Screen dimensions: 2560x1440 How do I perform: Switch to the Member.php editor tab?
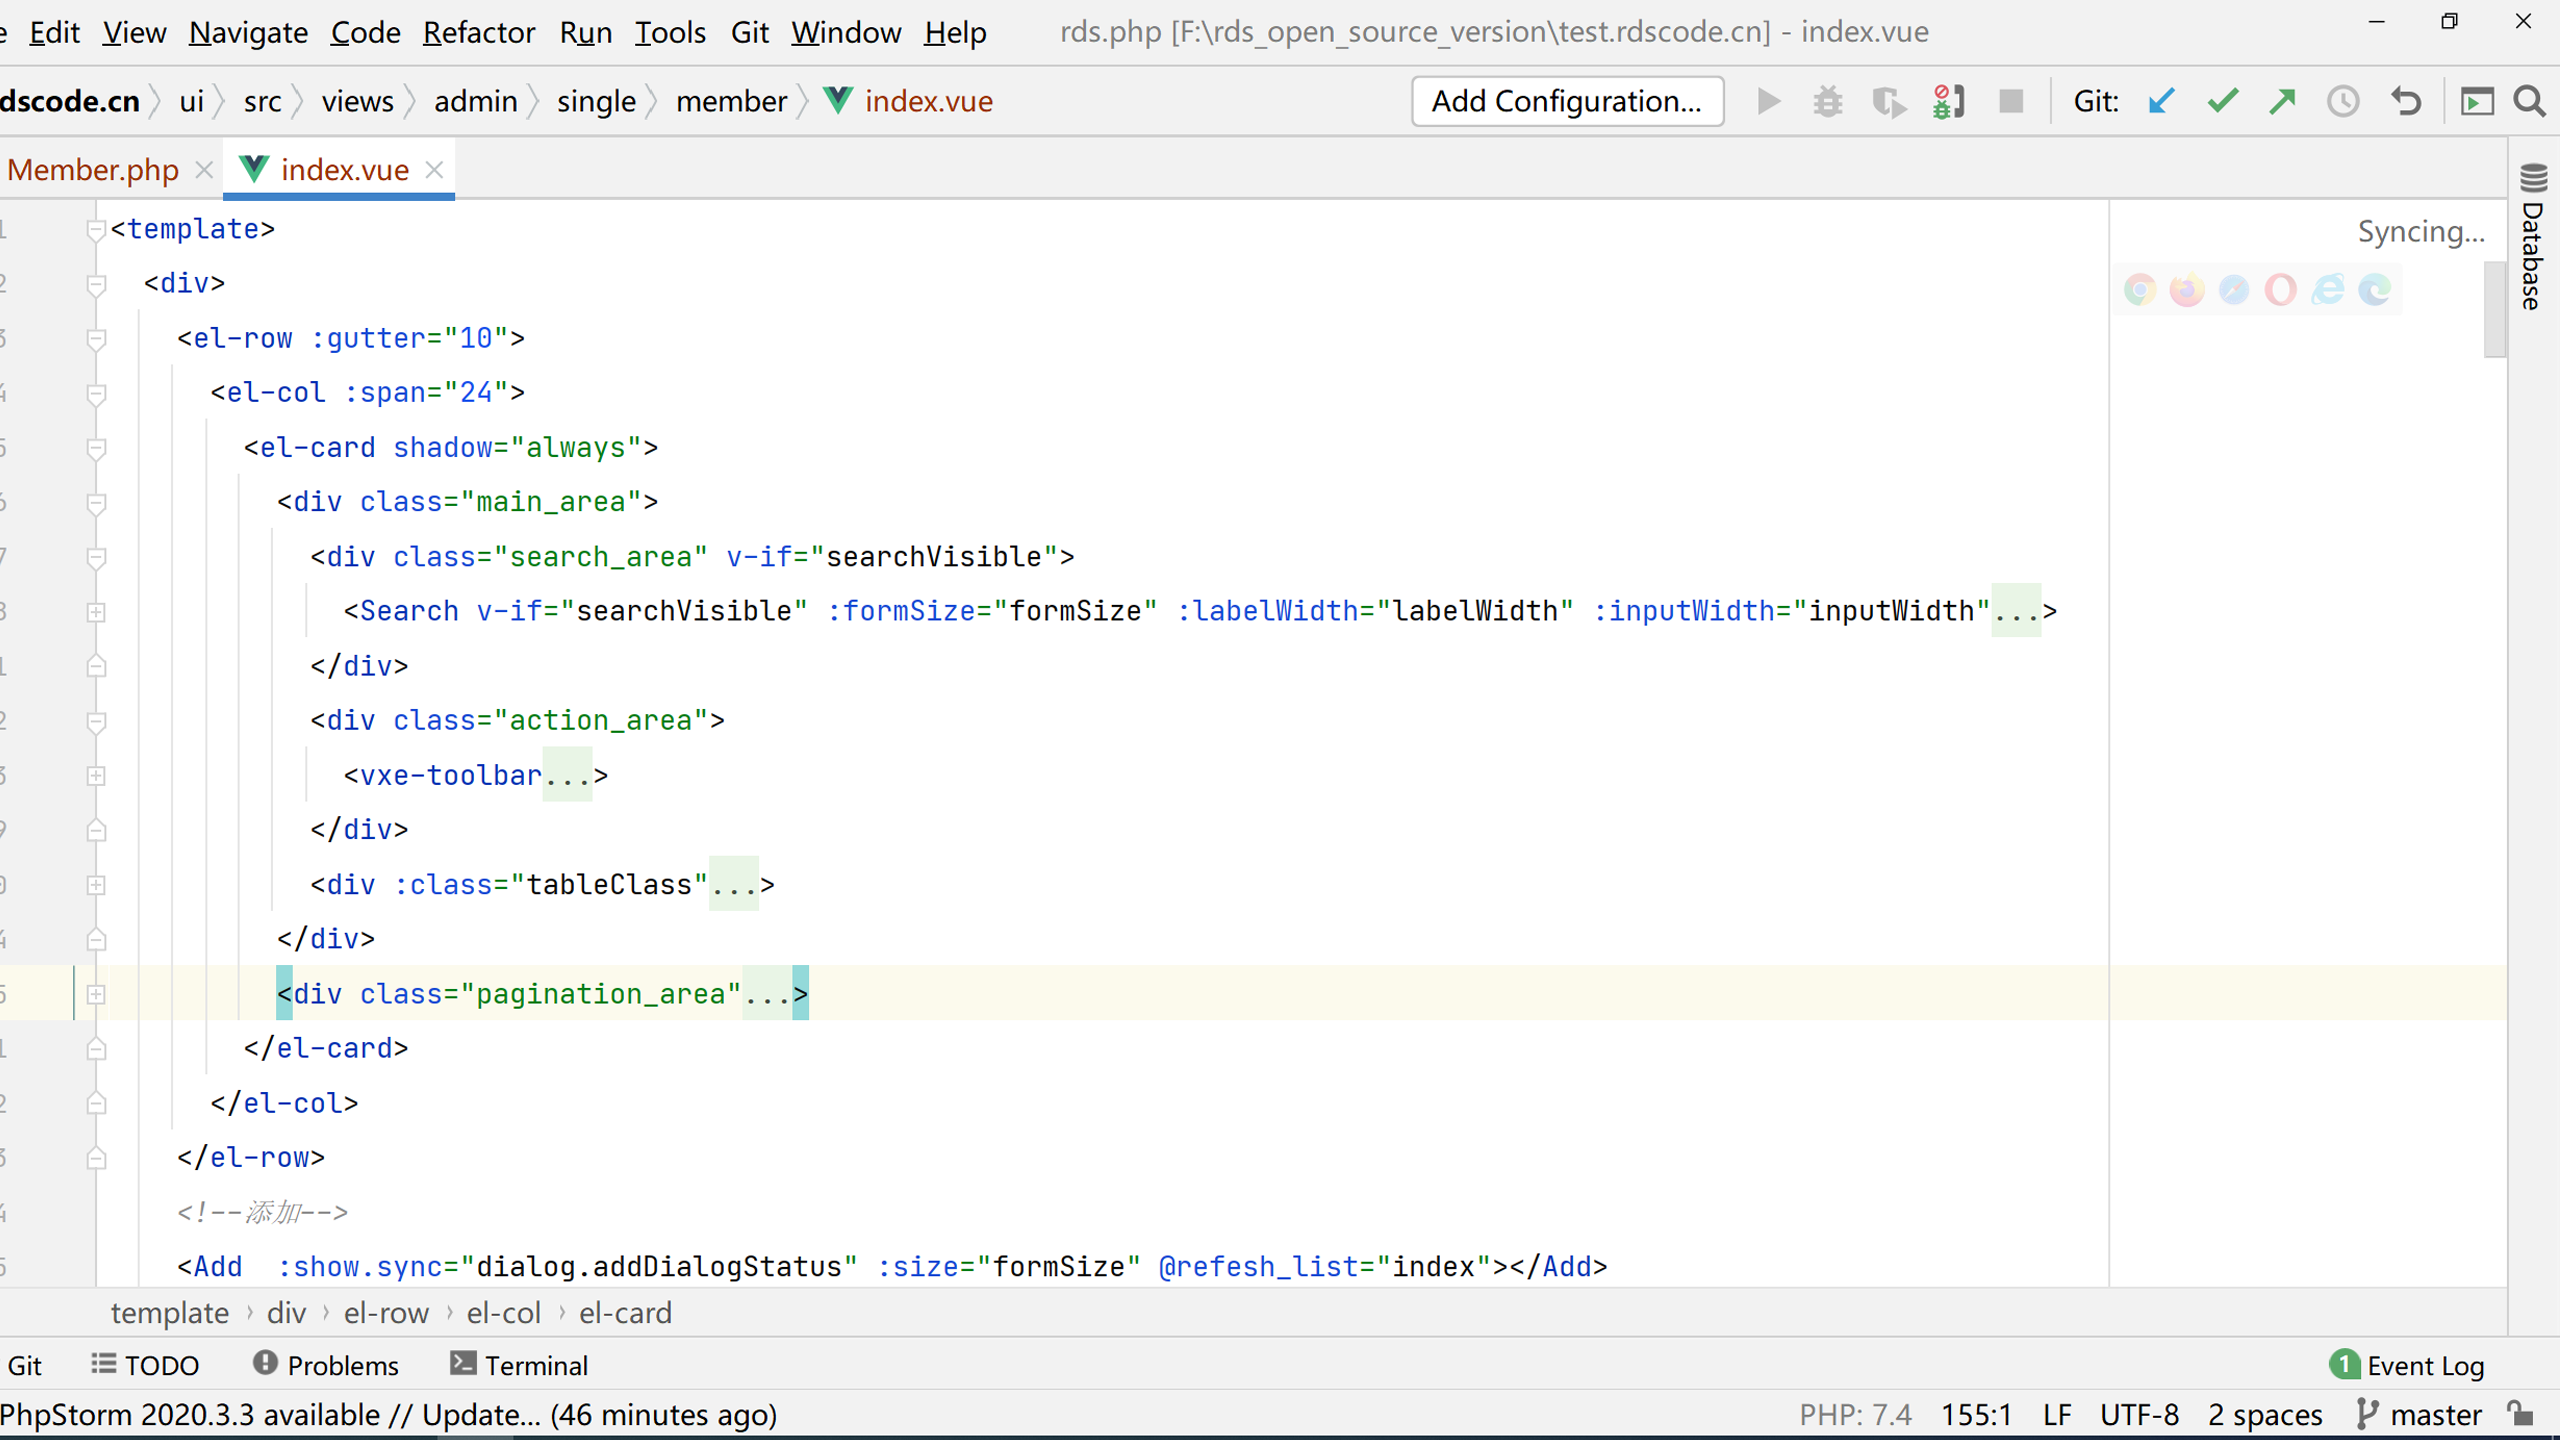point(93,170)
